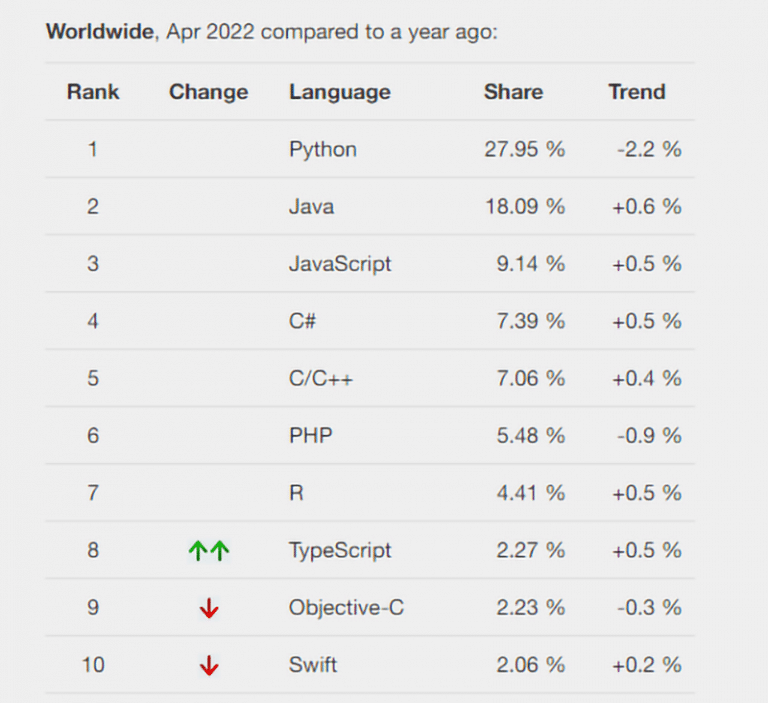768x703 pixels.
Task: Click the -2.2 % trend for Python
Action: (649, 150)
